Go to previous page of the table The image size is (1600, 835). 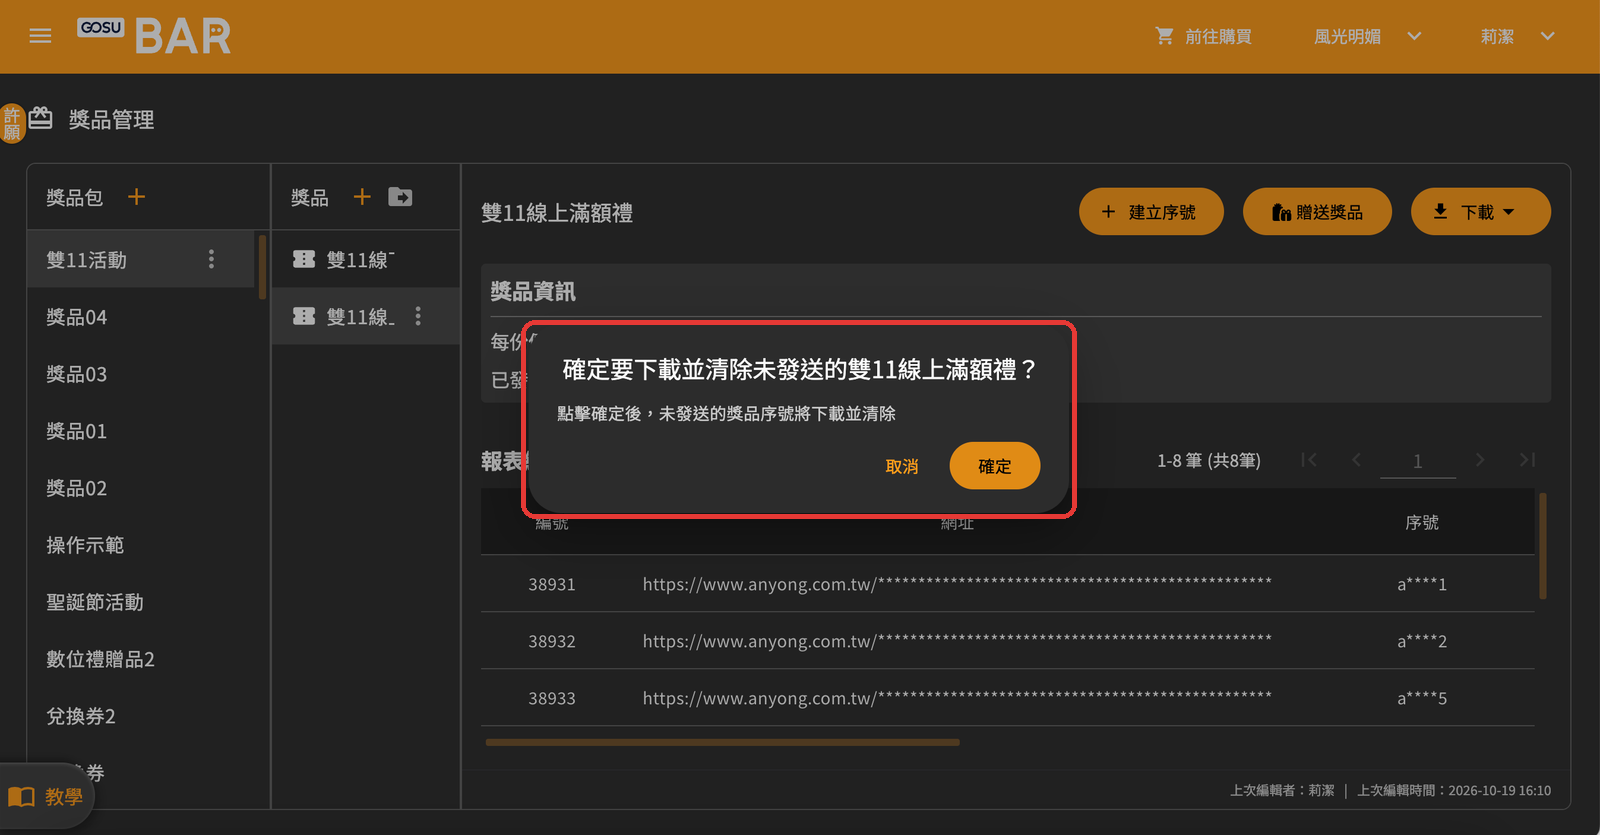[1357, 460]
